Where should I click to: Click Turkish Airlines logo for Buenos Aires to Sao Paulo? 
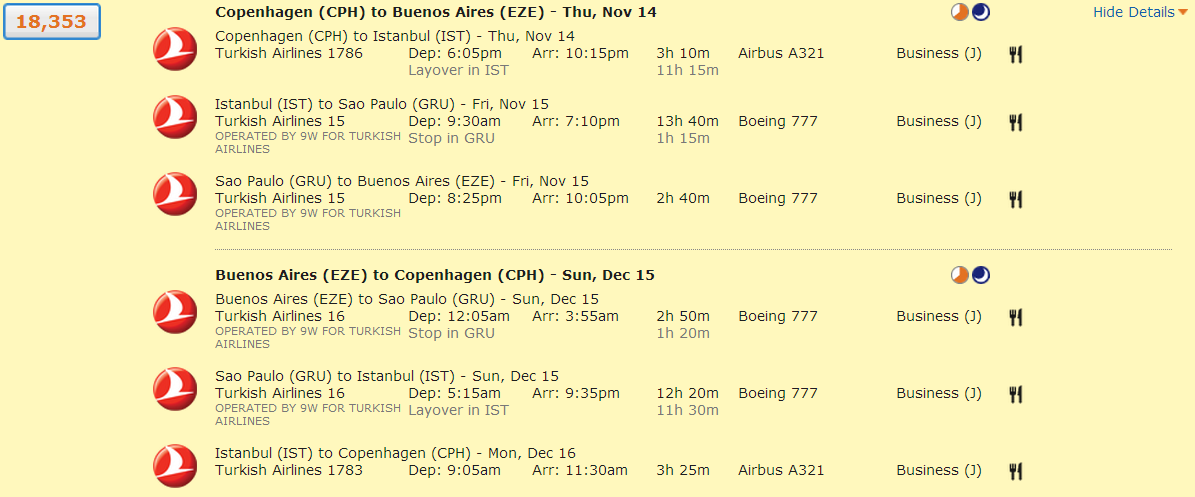[x=175, y=311]
